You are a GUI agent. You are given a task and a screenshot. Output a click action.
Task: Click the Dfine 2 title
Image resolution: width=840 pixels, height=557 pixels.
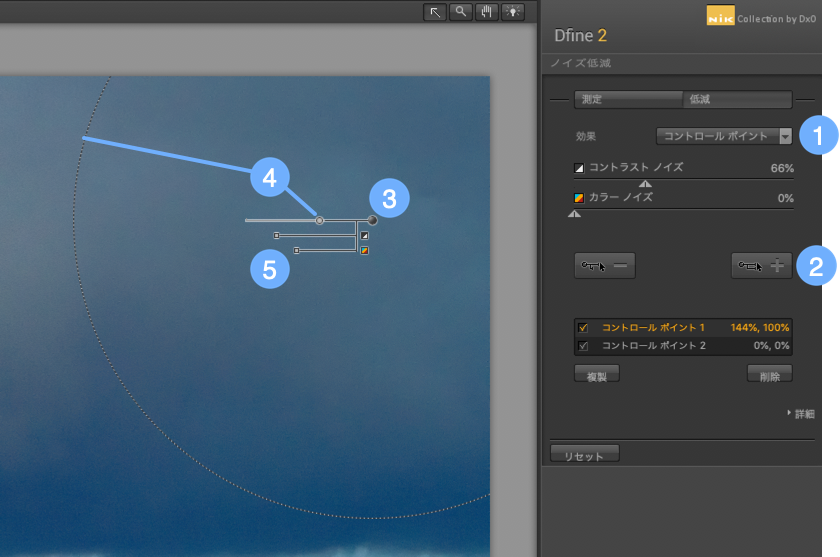pos(580,35)
